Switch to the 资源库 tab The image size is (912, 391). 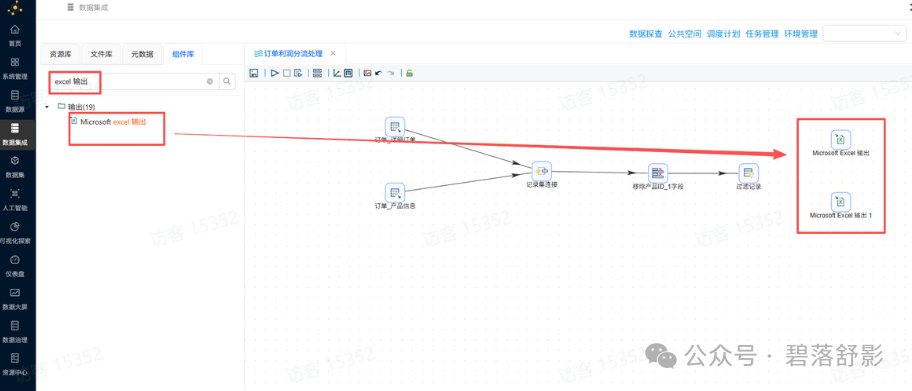click(60, 54)
